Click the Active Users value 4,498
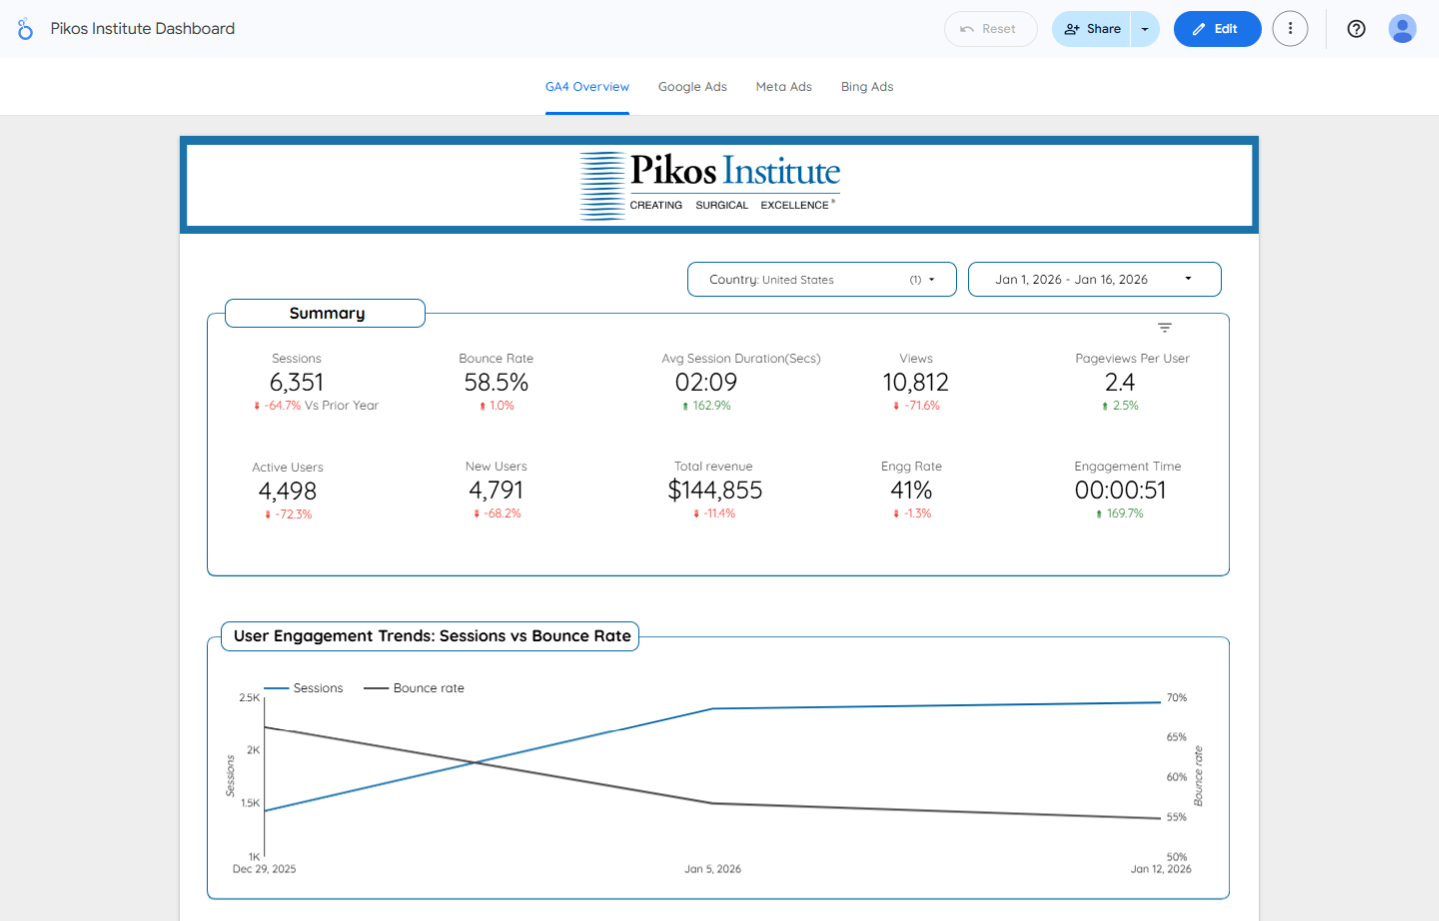The height and width of the screenshot is (921, 1439). point(288,491)
